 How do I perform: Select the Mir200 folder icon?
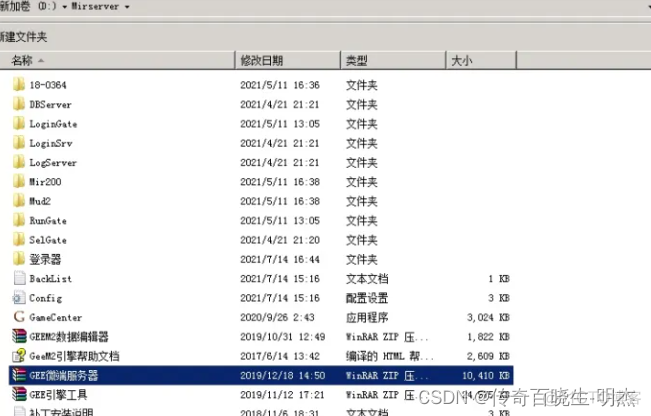19,181
